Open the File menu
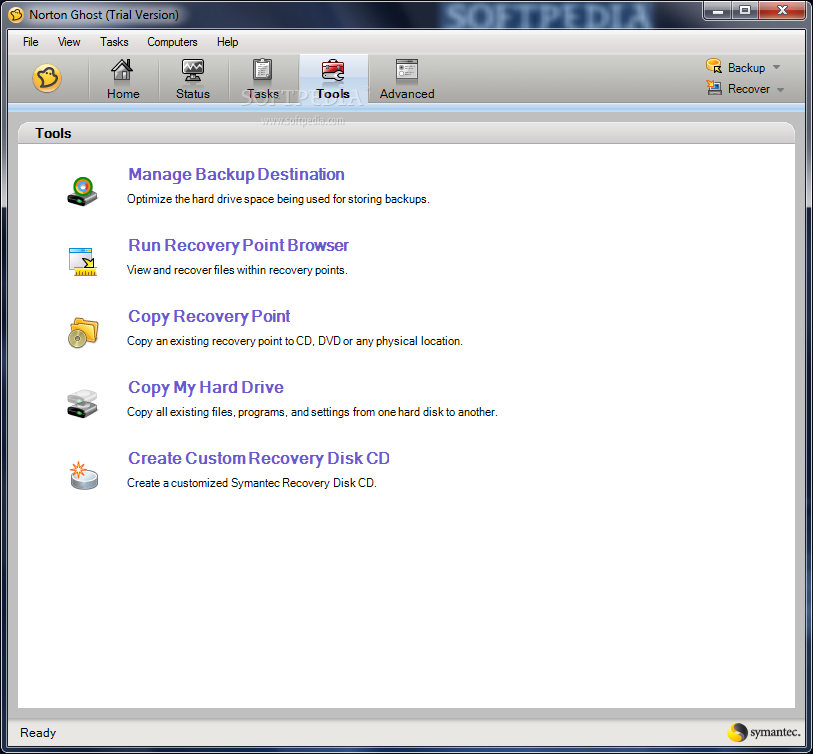This screenshot has height=754, width=813. [x=31, y=42]
